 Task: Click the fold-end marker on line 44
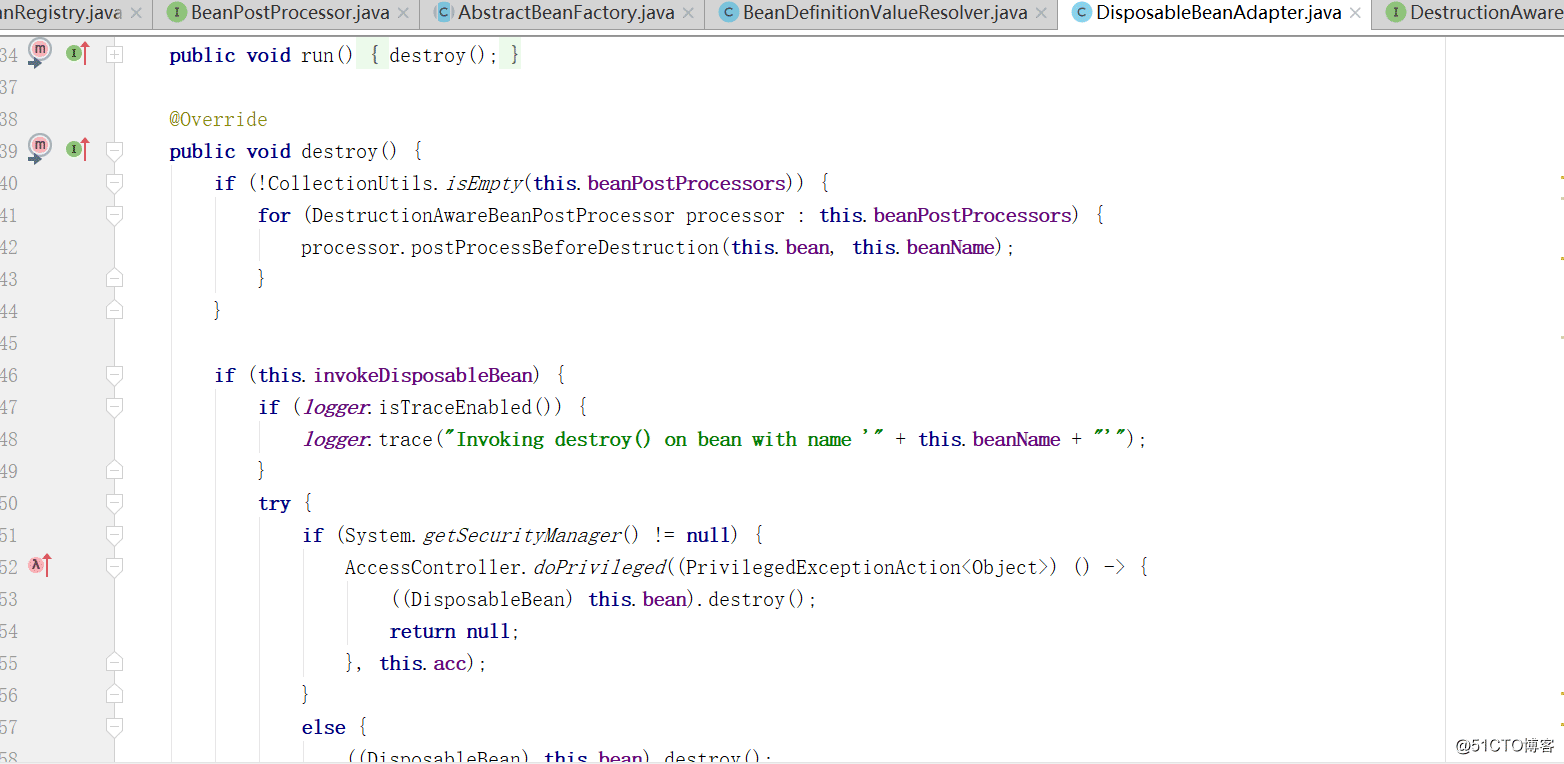click(x=115, y=310)
